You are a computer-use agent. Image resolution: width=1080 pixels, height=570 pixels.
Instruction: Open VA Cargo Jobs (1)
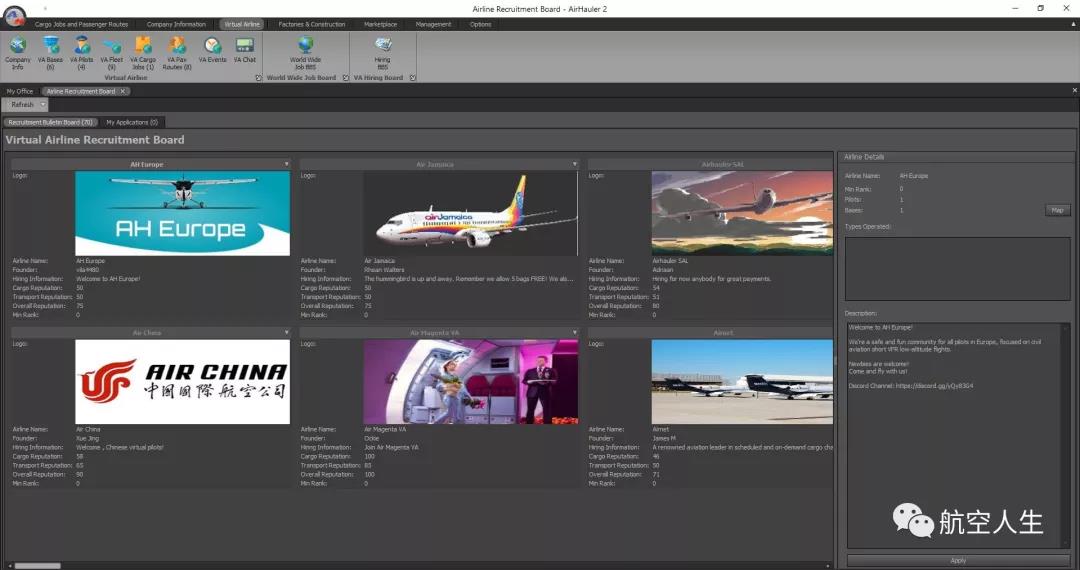pyautogui.click(x=143, y=53)
